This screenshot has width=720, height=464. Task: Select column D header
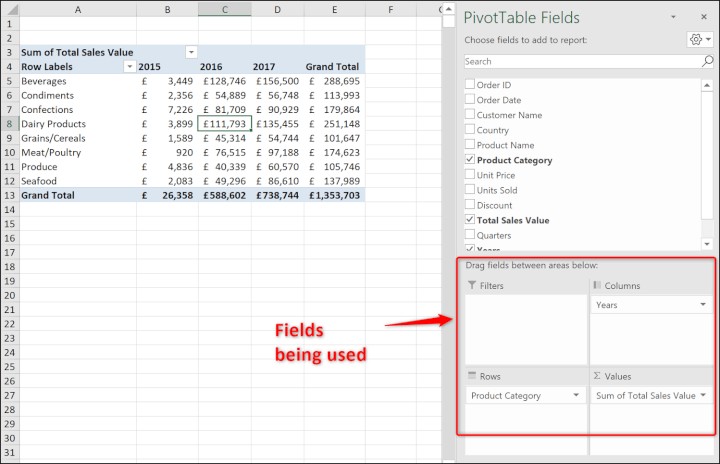pos(277,9)
